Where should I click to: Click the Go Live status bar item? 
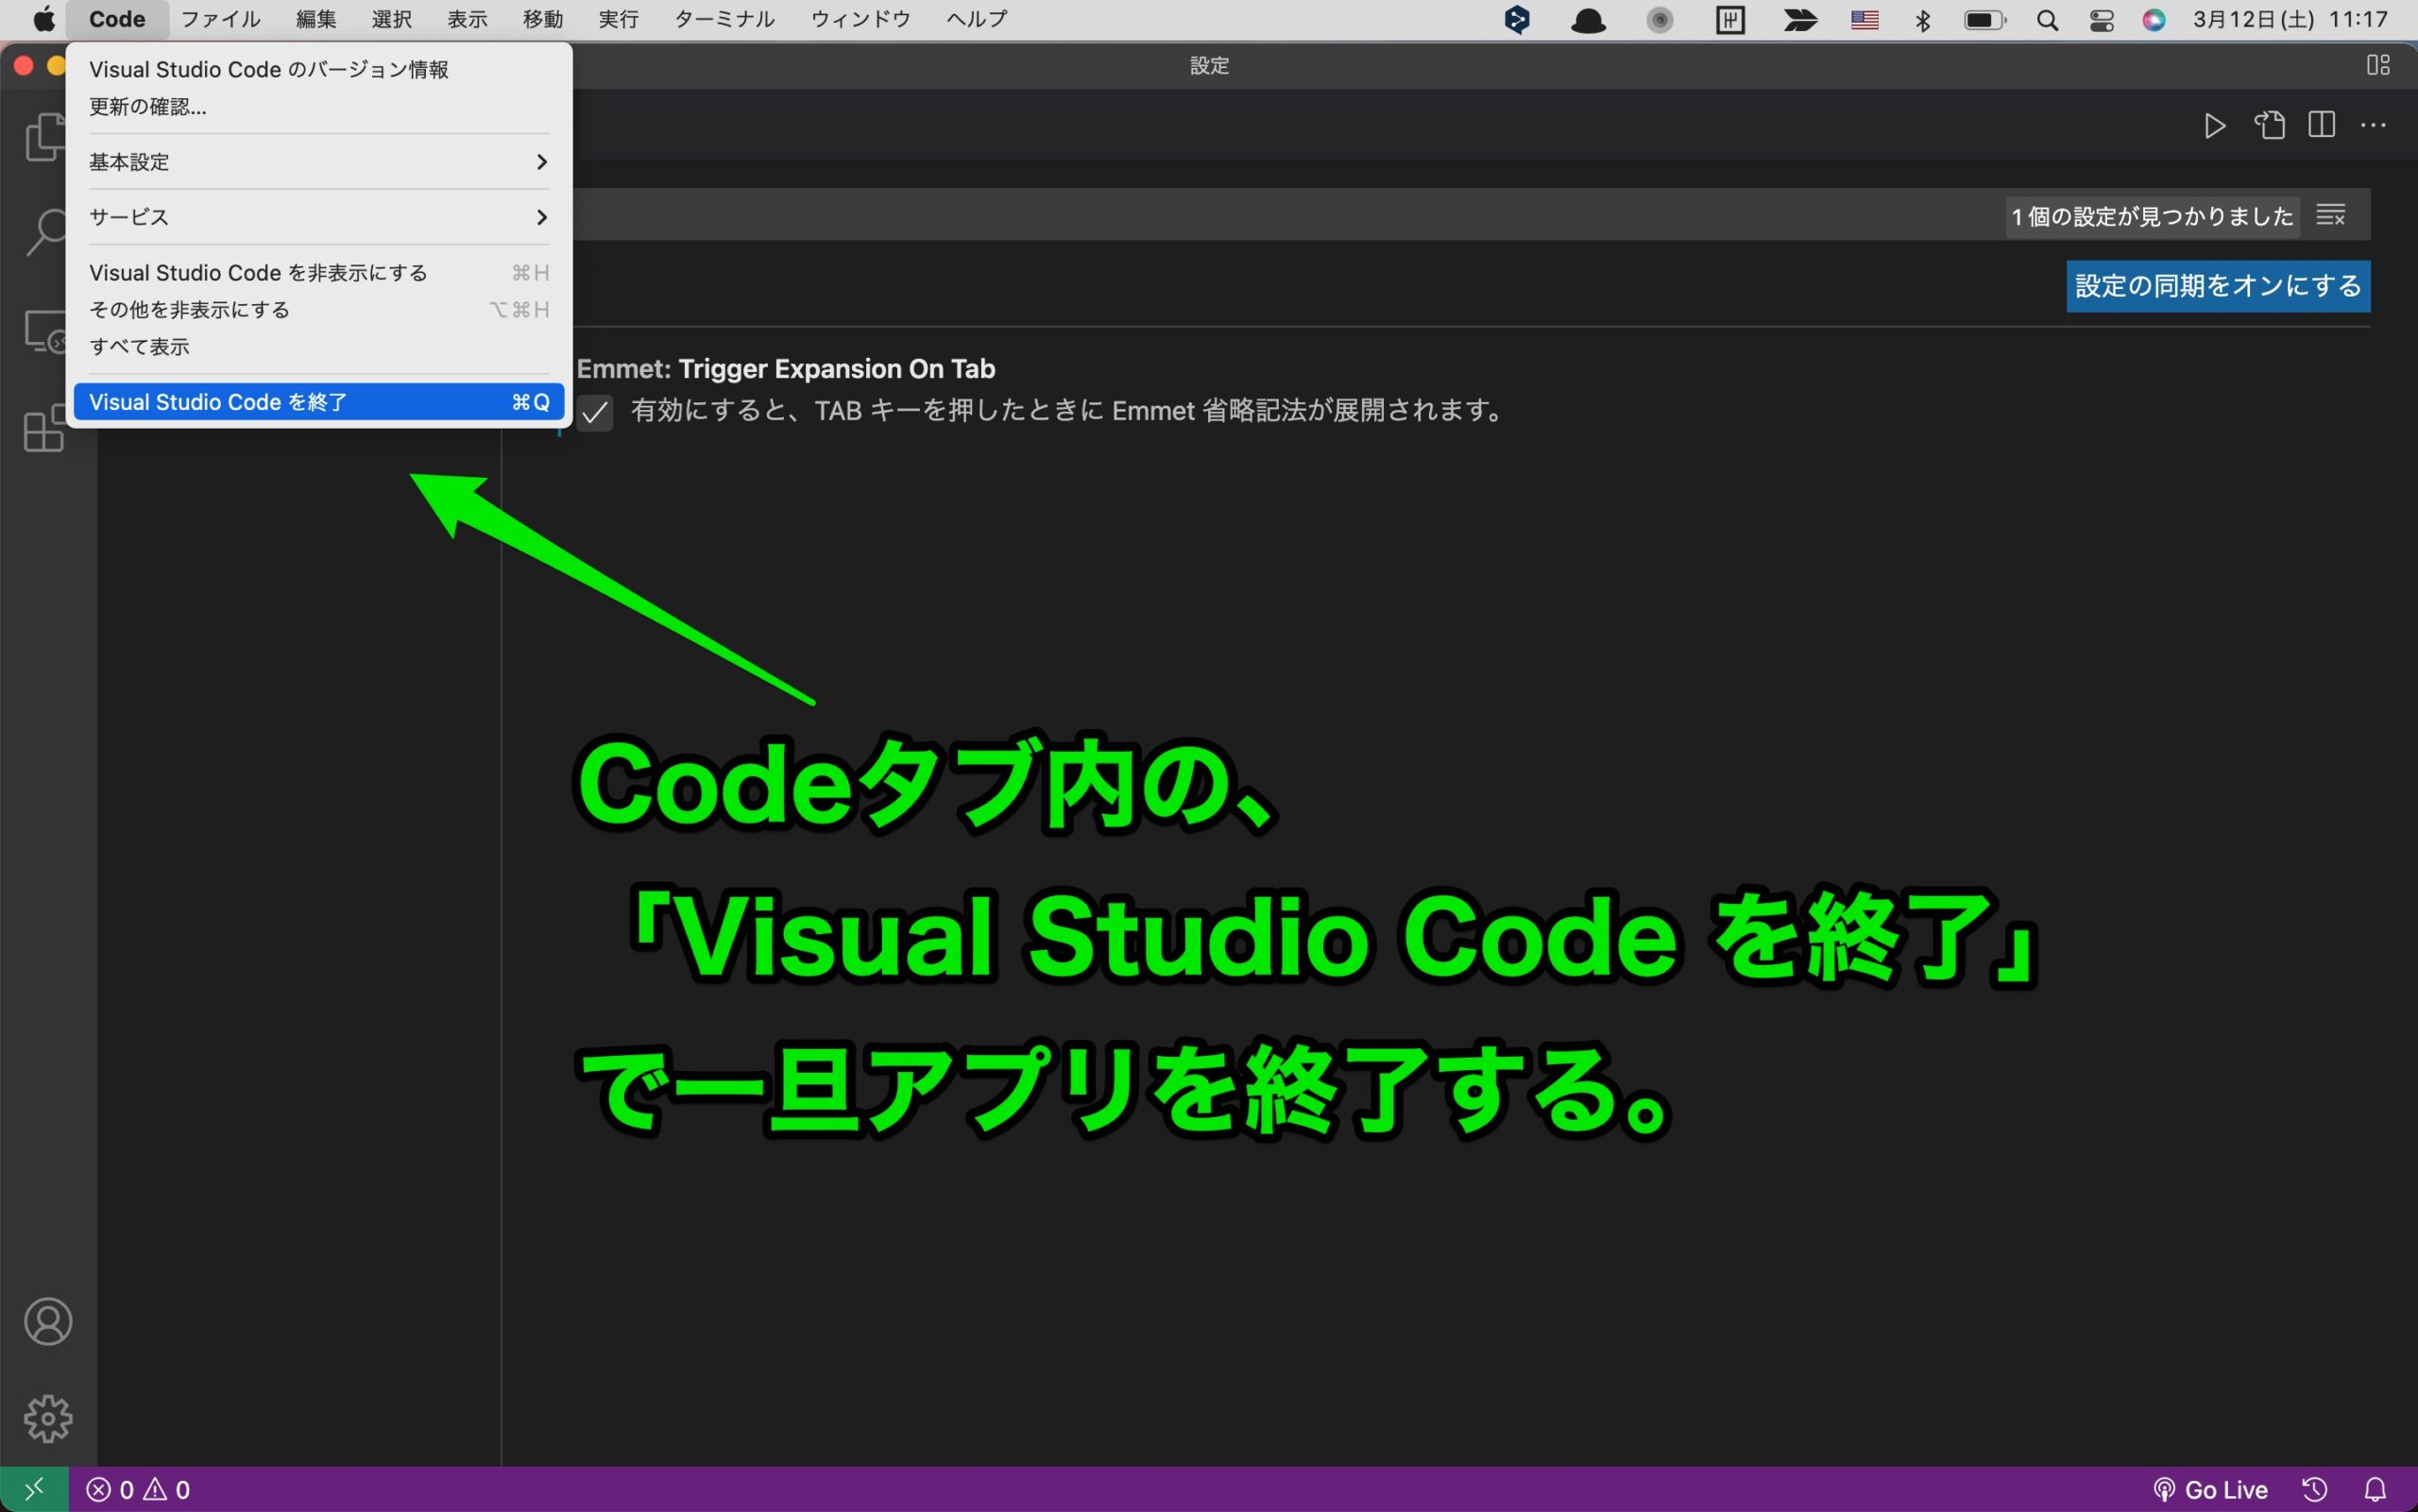[2210, 1490]
